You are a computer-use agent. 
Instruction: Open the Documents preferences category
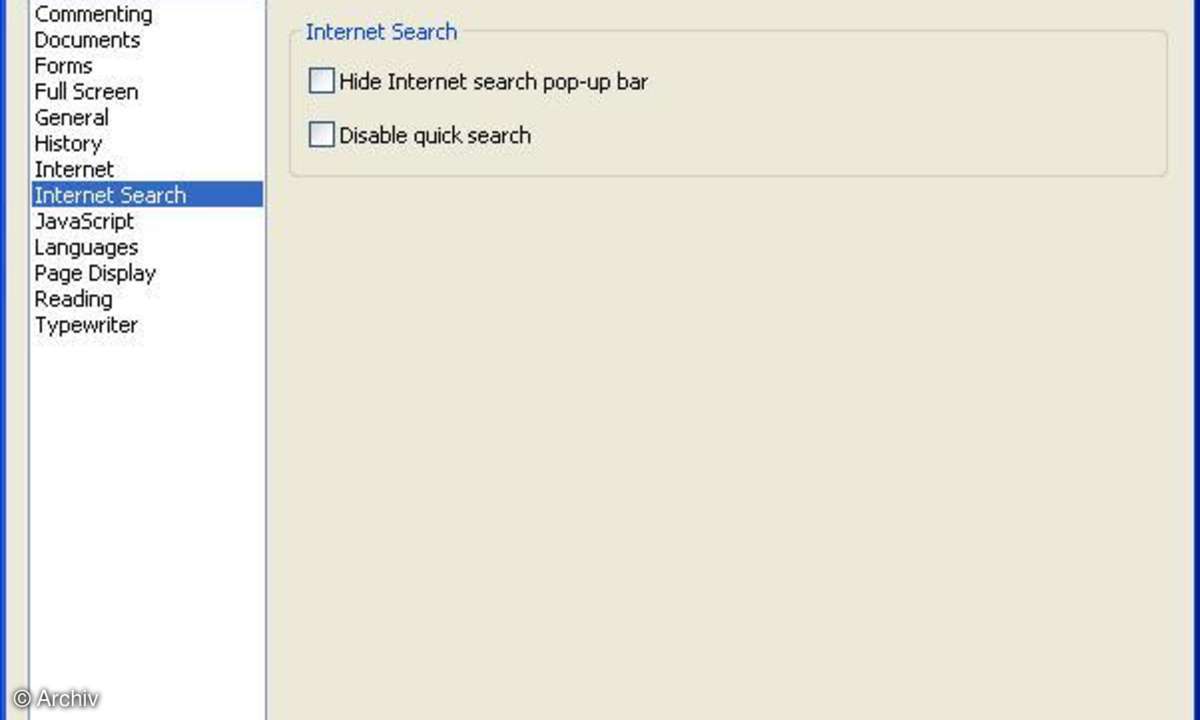(x=87, y=40)
